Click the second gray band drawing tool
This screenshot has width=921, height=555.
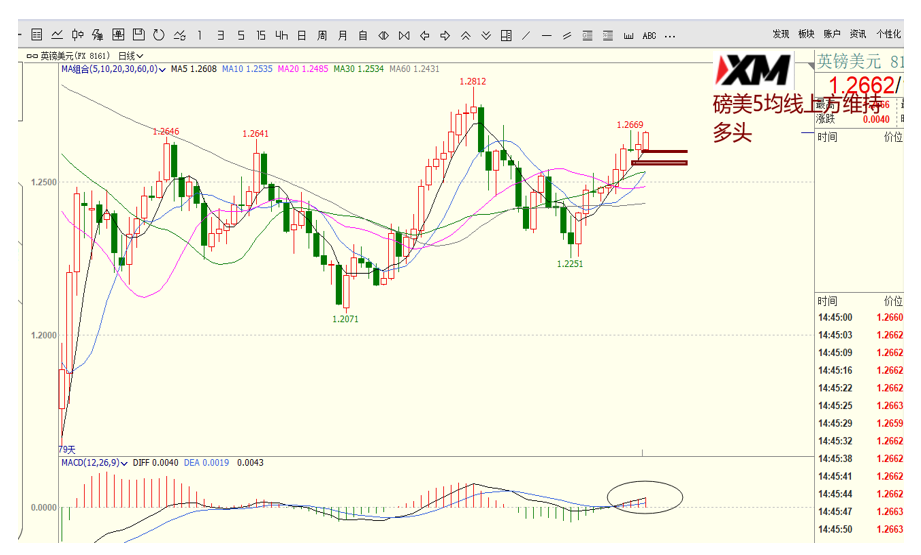[608, 35]
